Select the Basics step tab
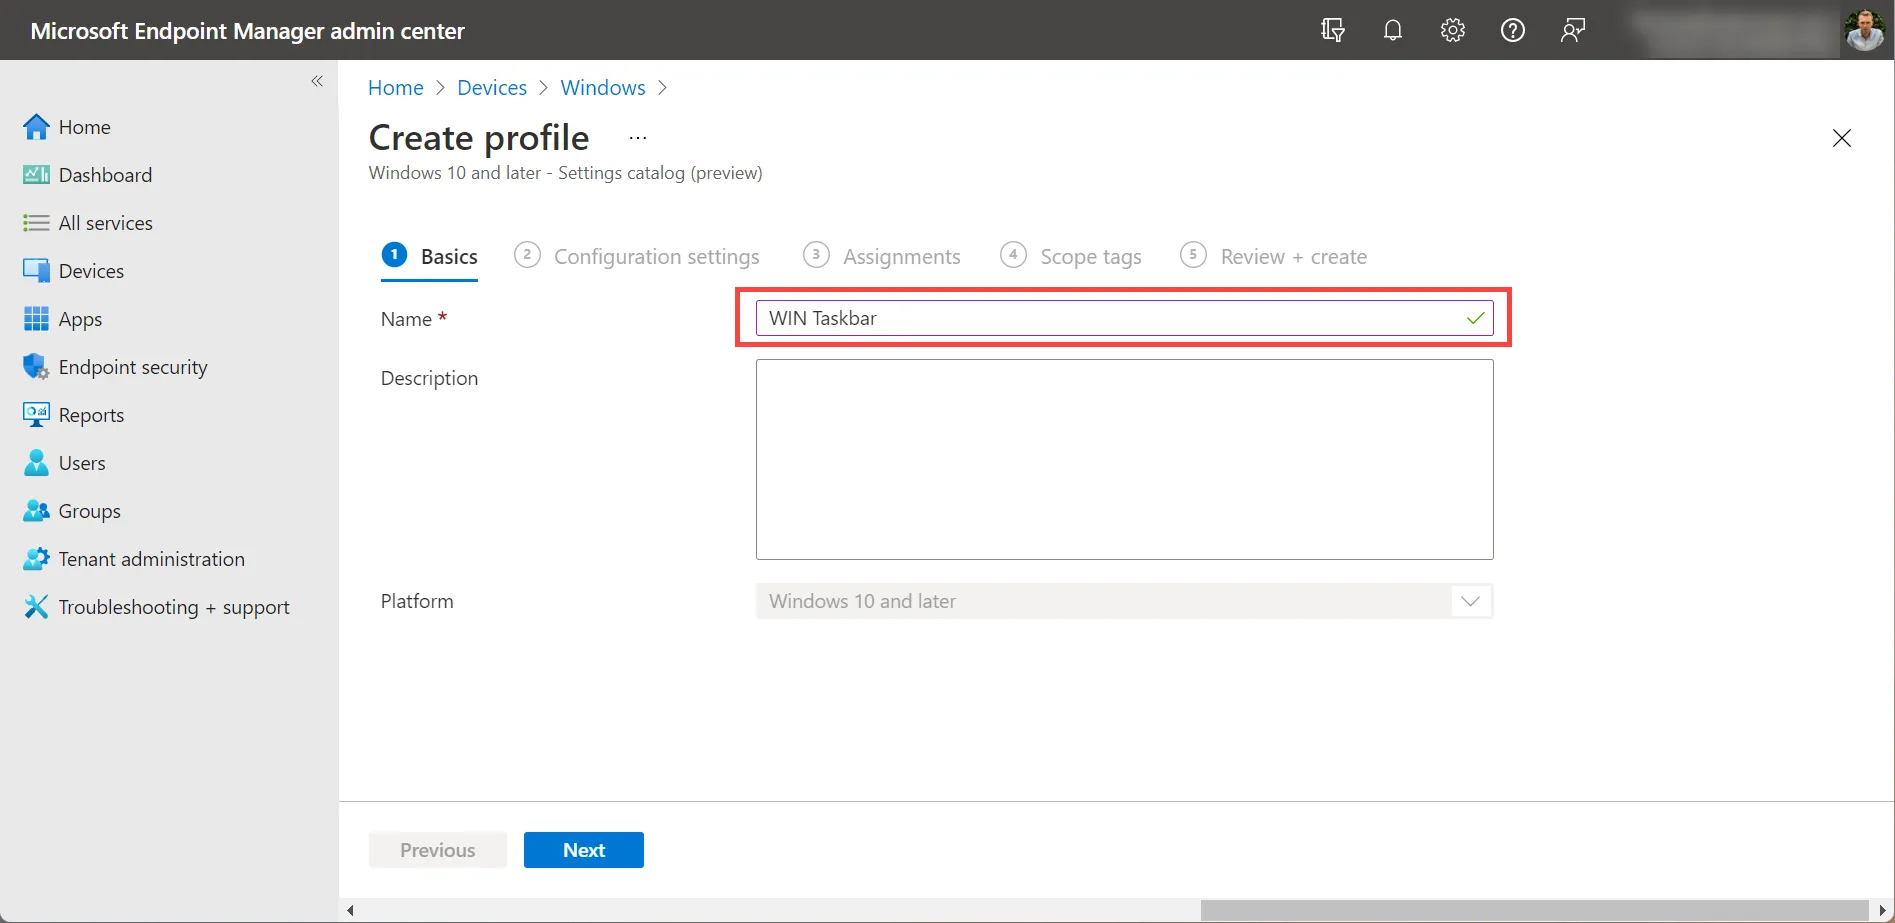Viewport: 1895px width, 923px height. (x=430, y=256)
